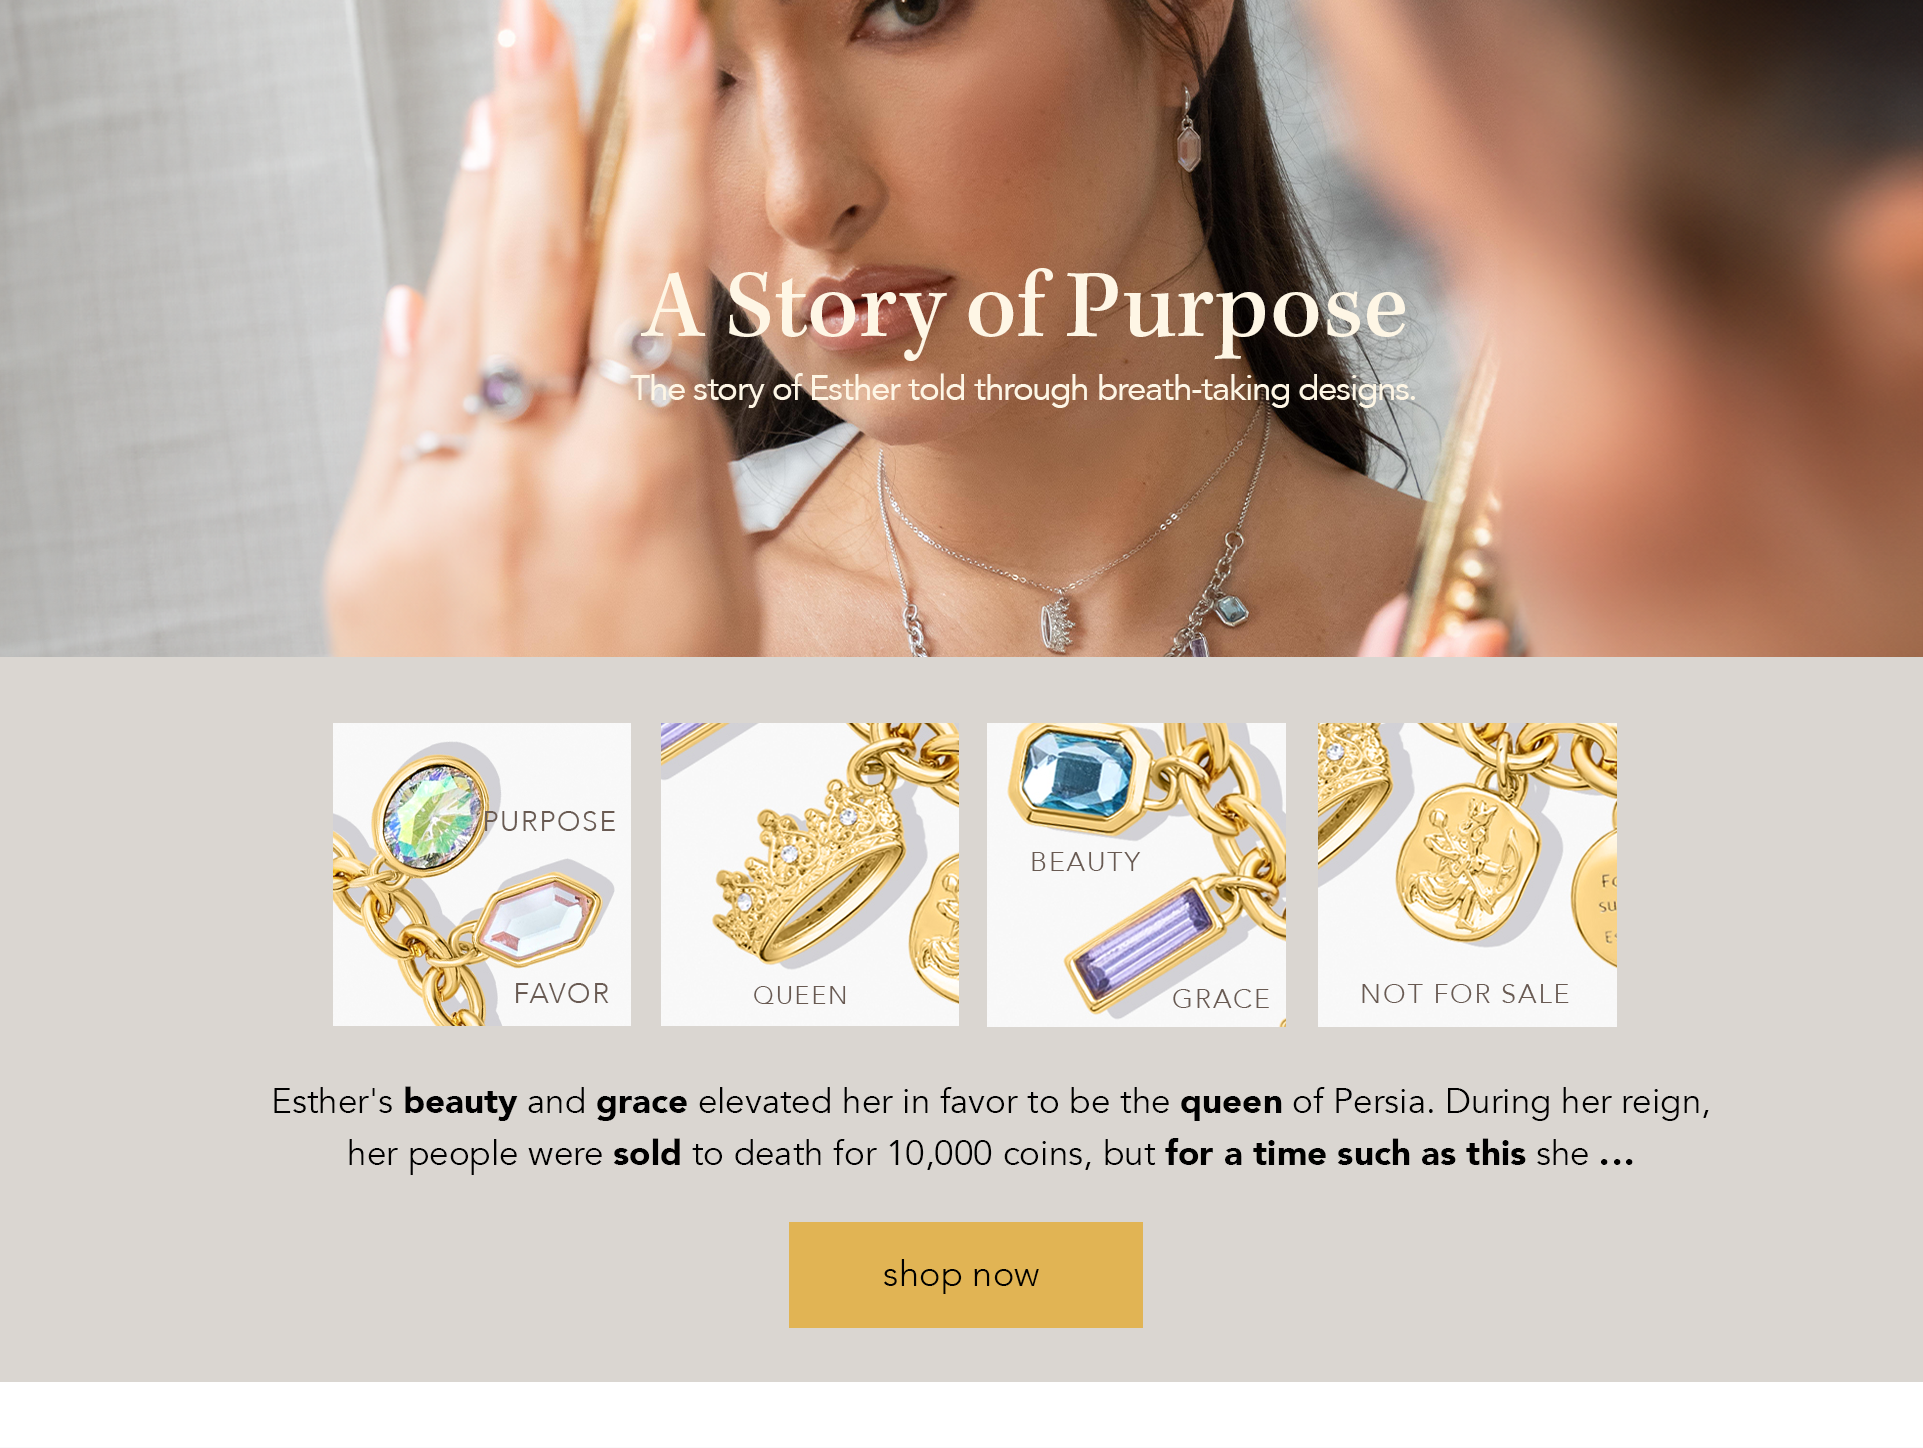
Task: Click the purple baguette stone charm
Action: click(x=1144, y=943)
